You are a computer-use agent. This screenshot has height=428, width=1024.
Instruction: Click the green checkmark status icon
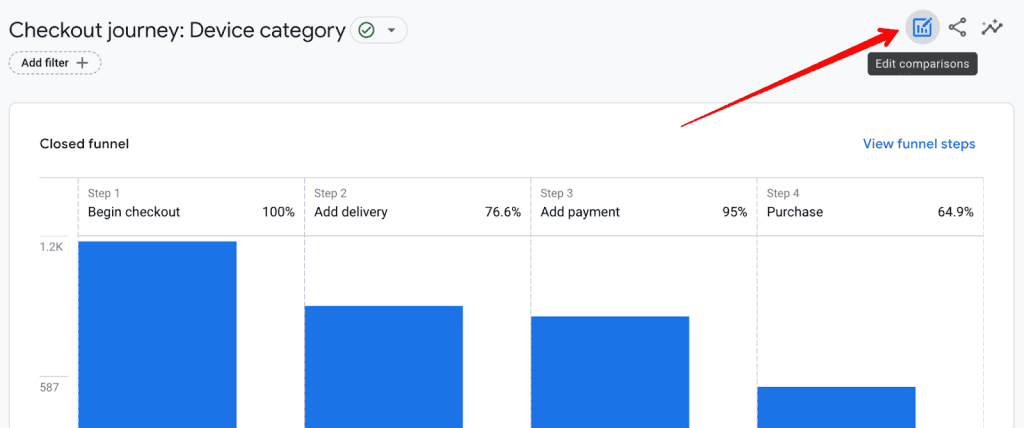[366, 31]
